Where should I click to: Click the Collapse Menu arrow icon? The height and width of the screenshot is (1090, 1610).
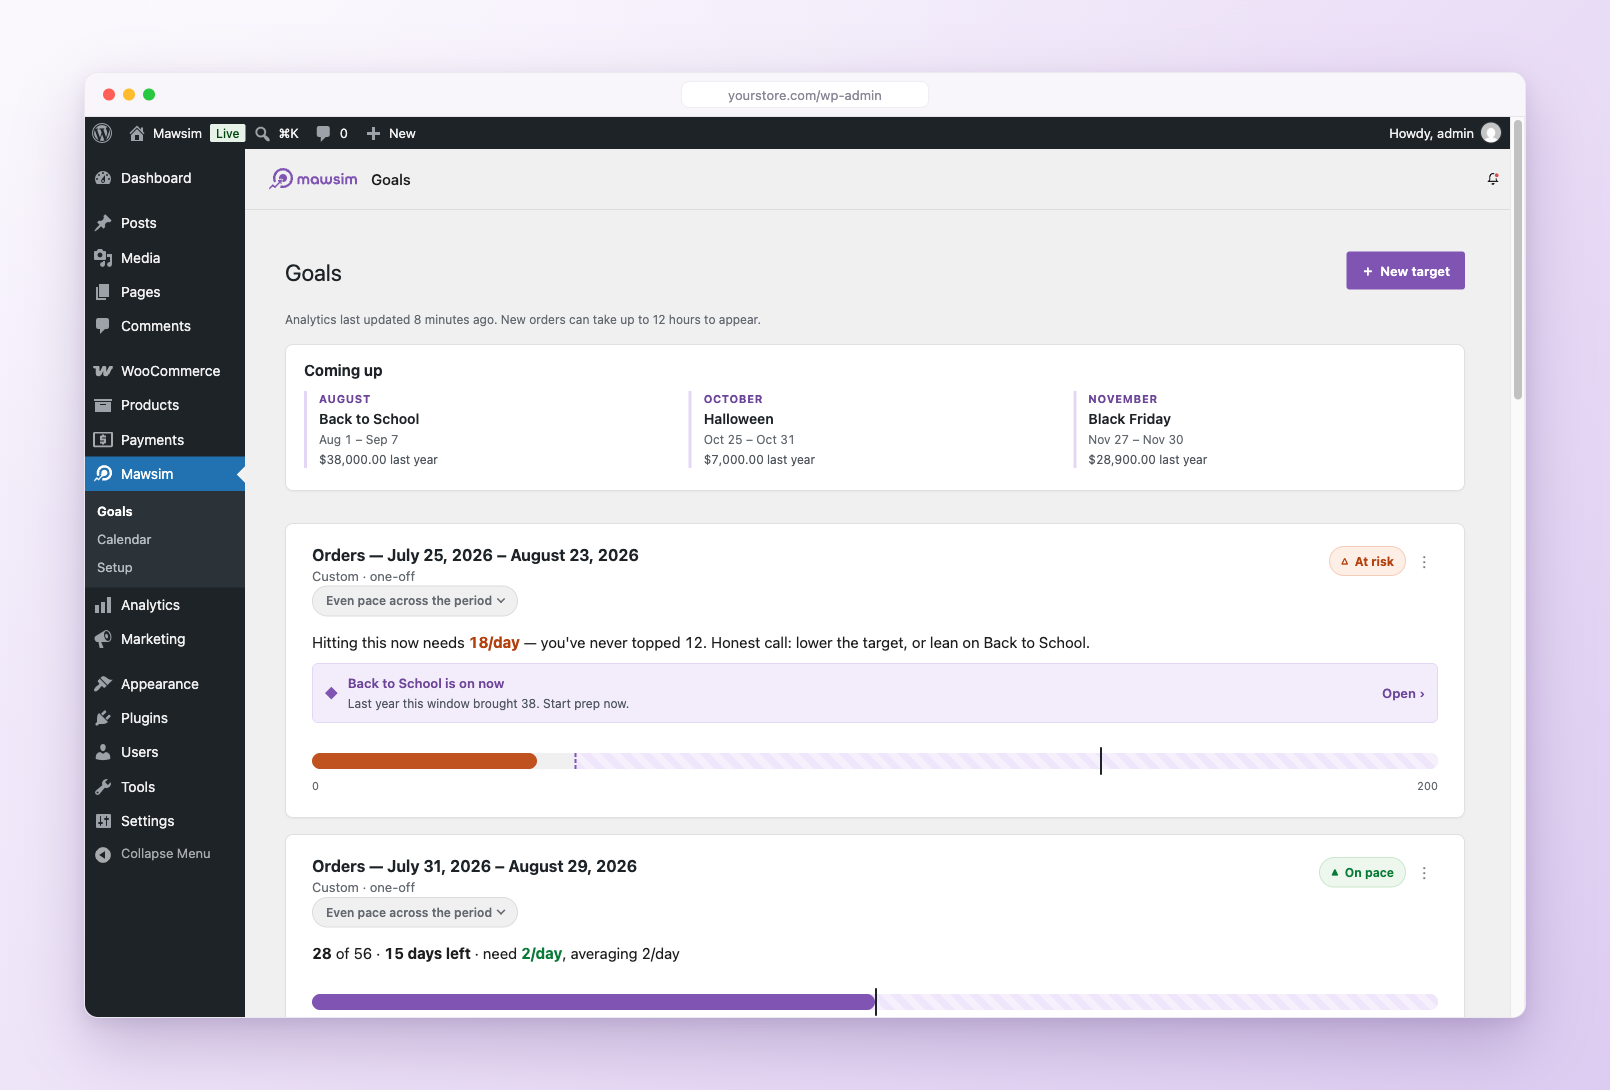pos(103,854)
